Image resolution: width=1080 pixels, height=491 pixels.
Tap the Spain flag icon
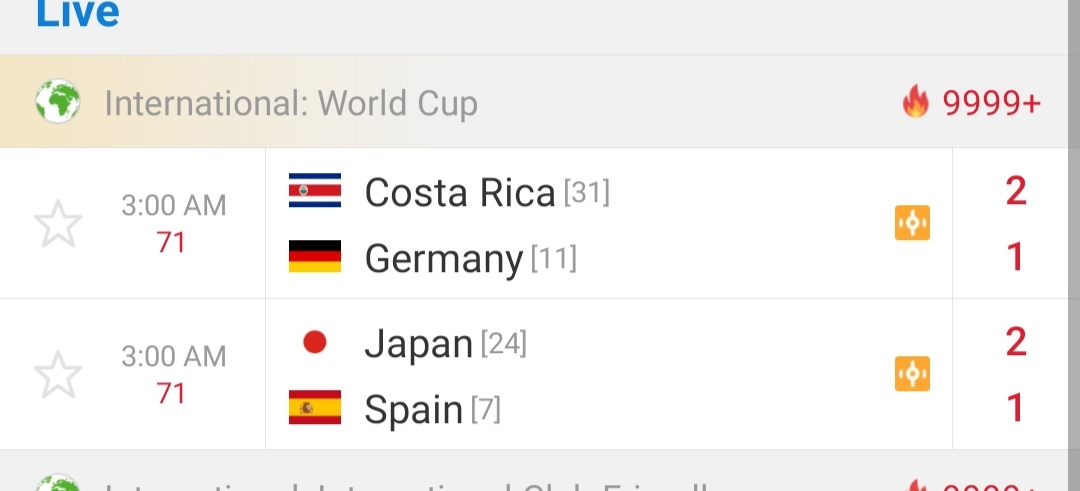click(314, 407)
